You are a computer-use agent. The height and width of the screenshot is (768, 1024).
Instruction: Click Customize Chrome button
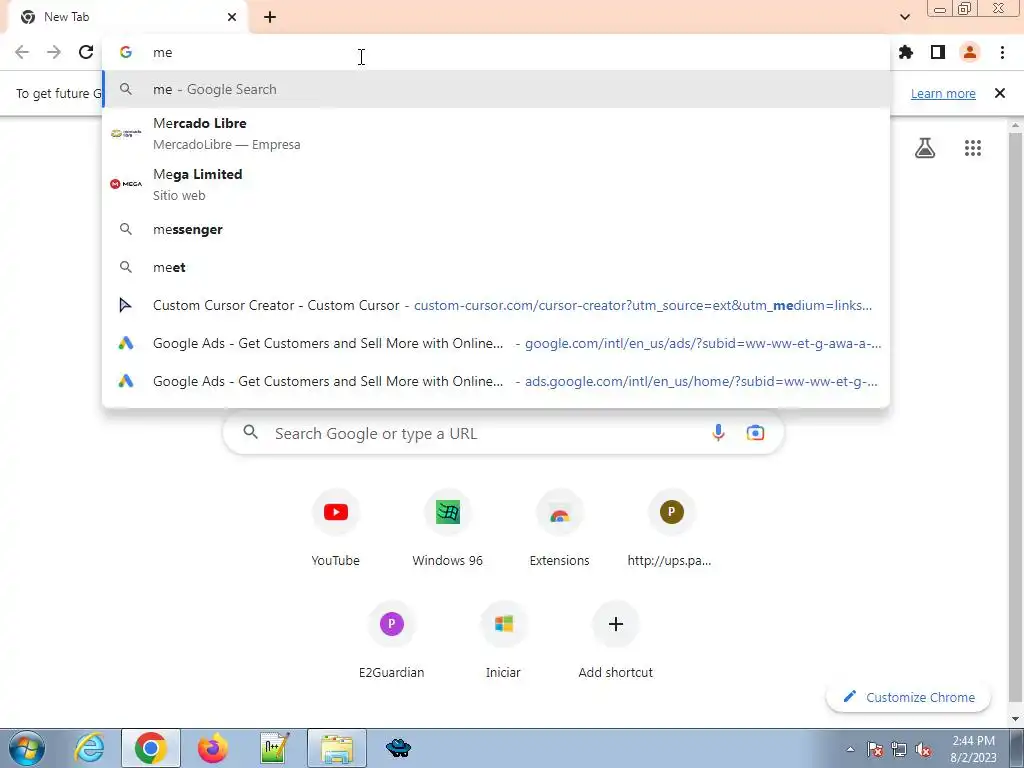[x=908, y=697]
